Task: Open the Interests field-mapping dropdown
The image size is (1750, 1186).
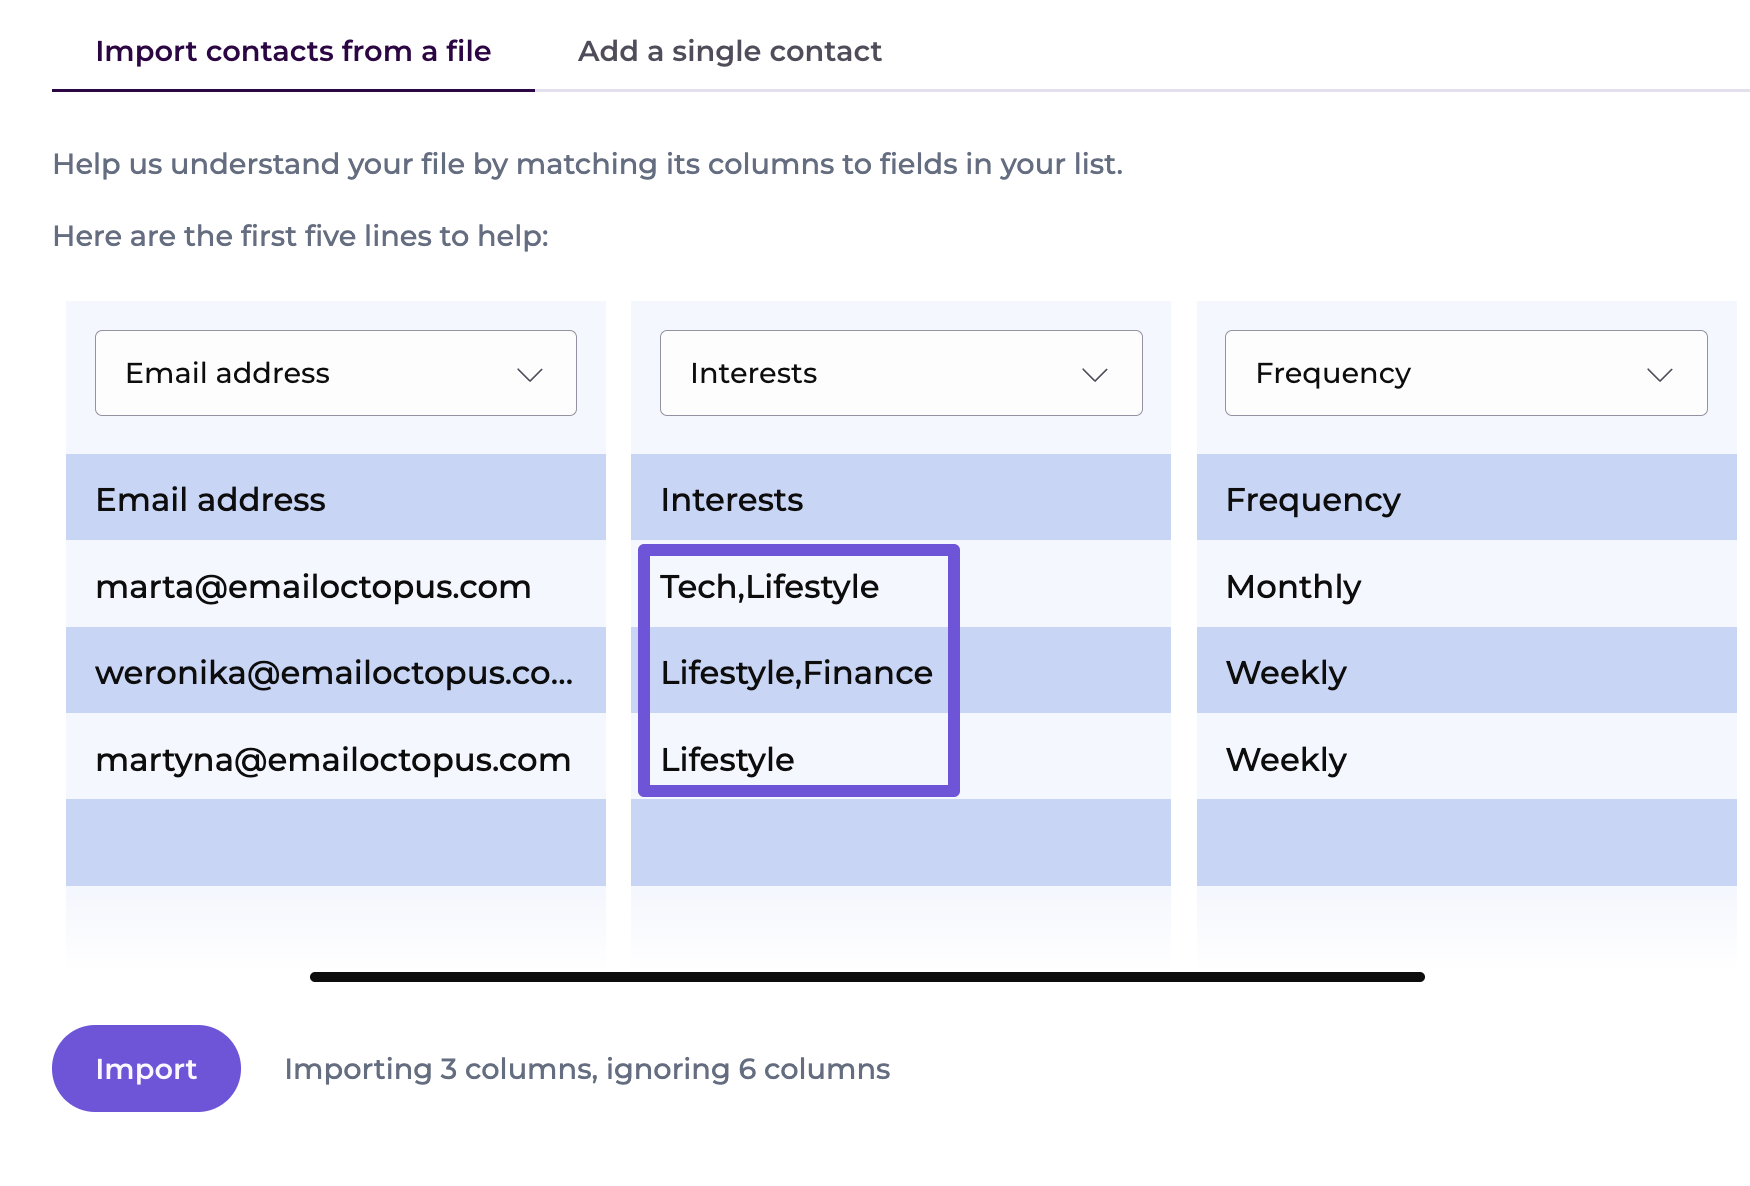Action: 900,373
